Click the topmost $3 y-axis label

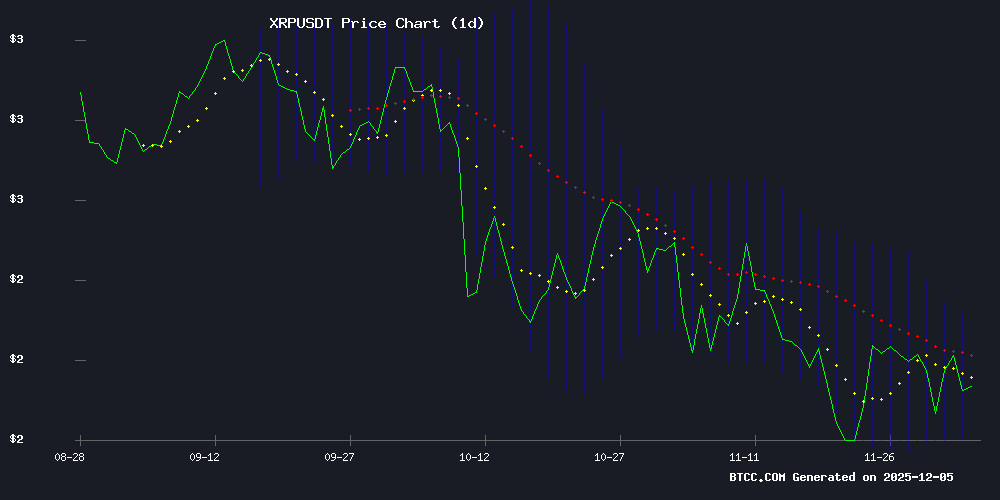point(16,40)
